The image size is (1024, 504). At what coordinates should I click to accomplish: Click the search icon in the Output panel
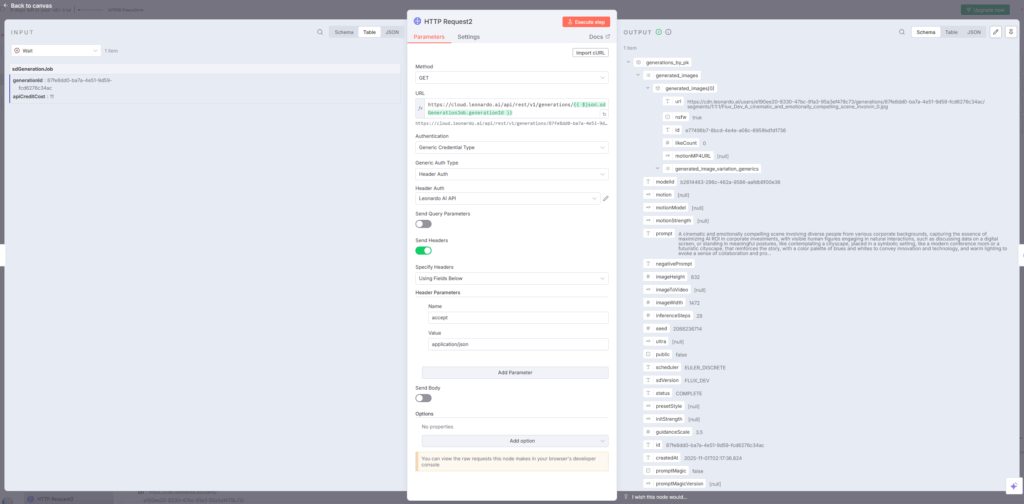(x=899, y=32)
